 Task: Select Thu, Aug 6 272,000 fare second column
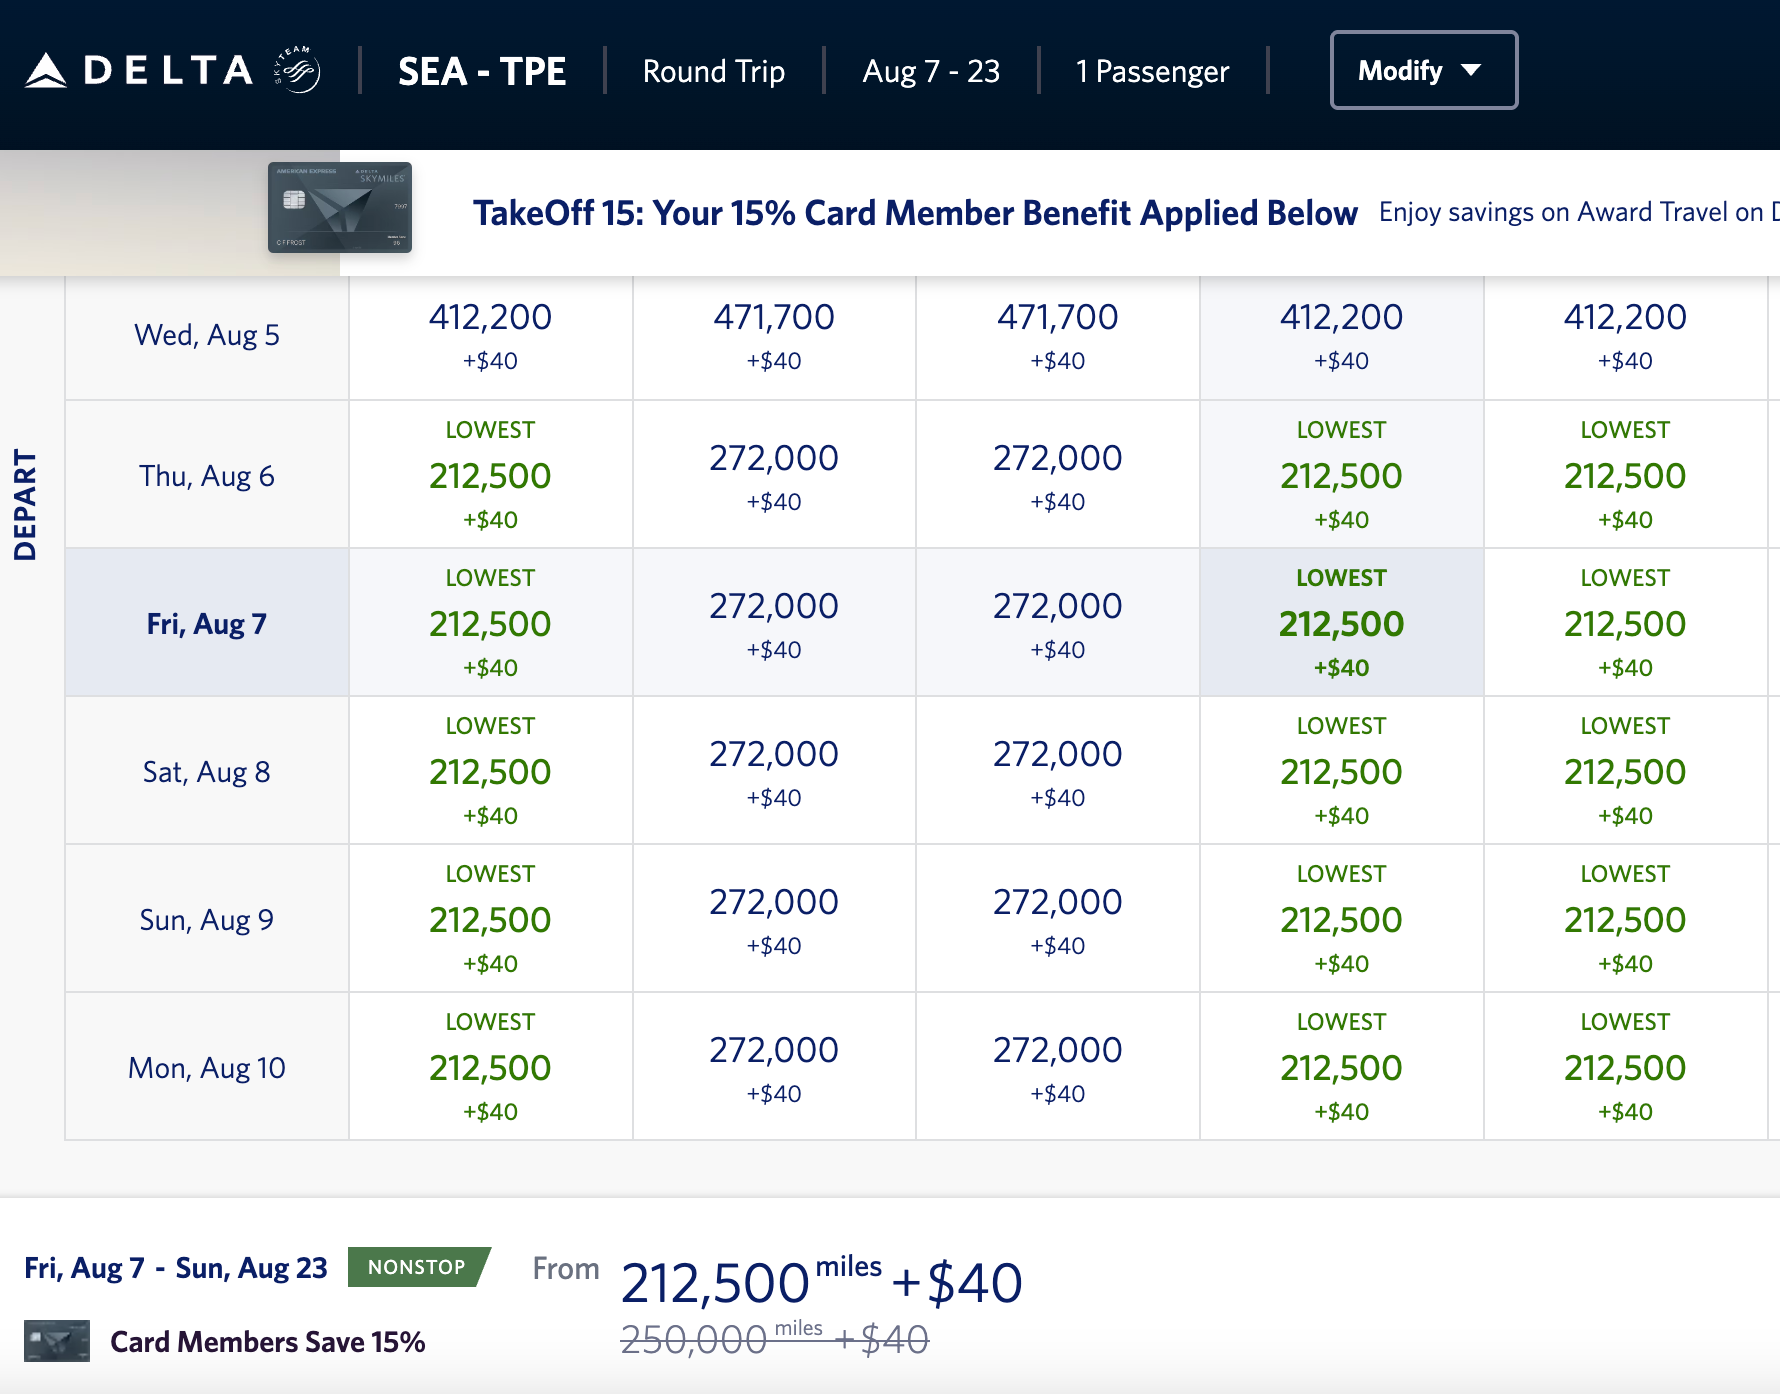point(774,475)
